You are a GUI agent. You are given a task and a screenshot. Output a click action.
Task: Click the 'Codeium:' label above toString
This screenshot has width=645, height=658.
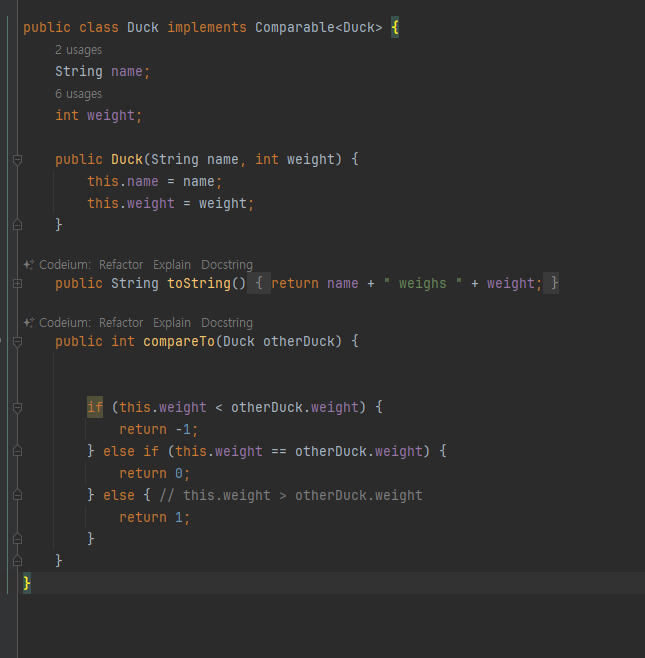[x=65, y=265]
